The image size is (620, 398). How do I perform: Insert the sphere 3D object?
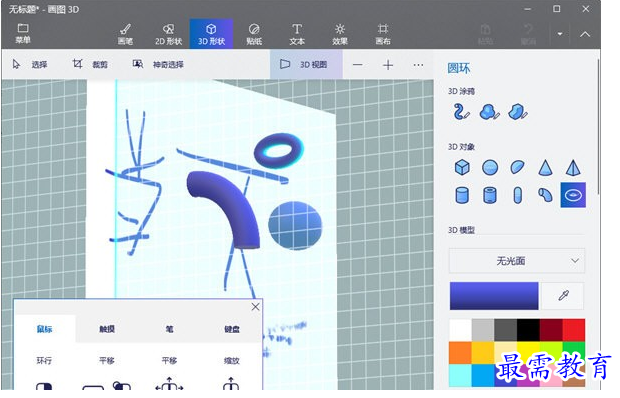click(x=490, y=167)
